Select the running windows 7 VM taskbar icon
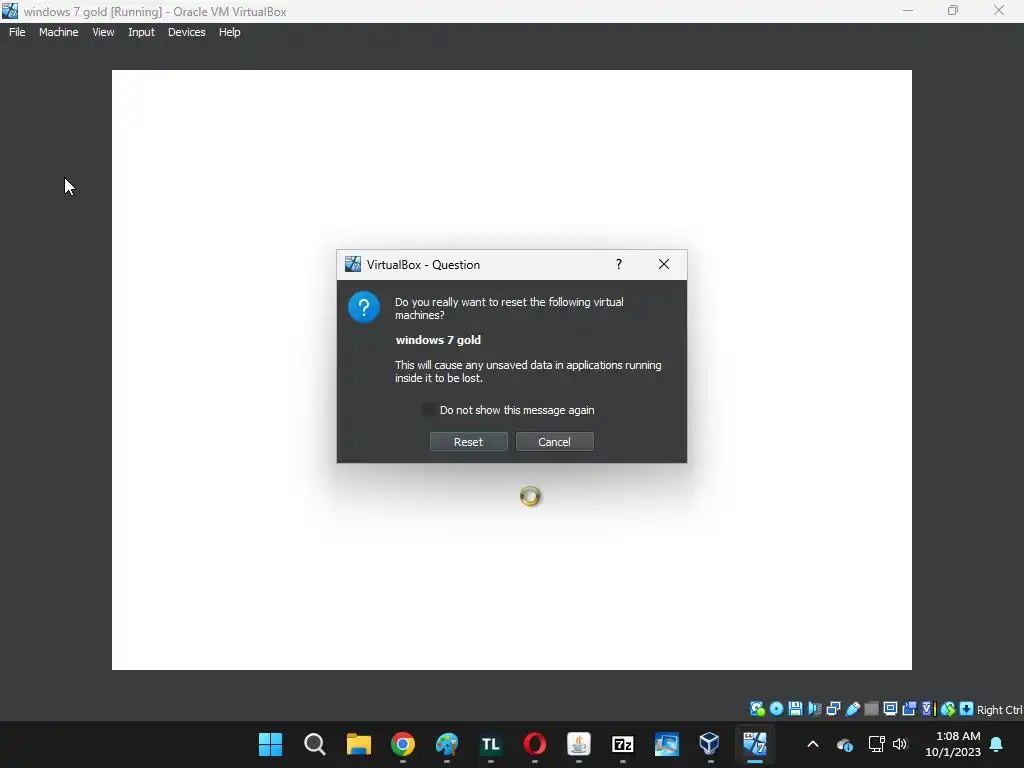This screenshot has width=1024, height=768. point(754,744)
